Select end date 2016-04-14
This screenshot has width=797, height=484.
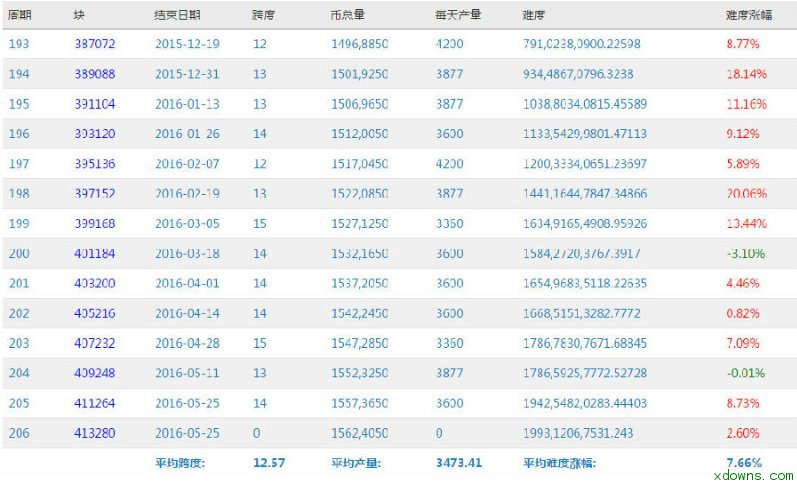point(188,313)
